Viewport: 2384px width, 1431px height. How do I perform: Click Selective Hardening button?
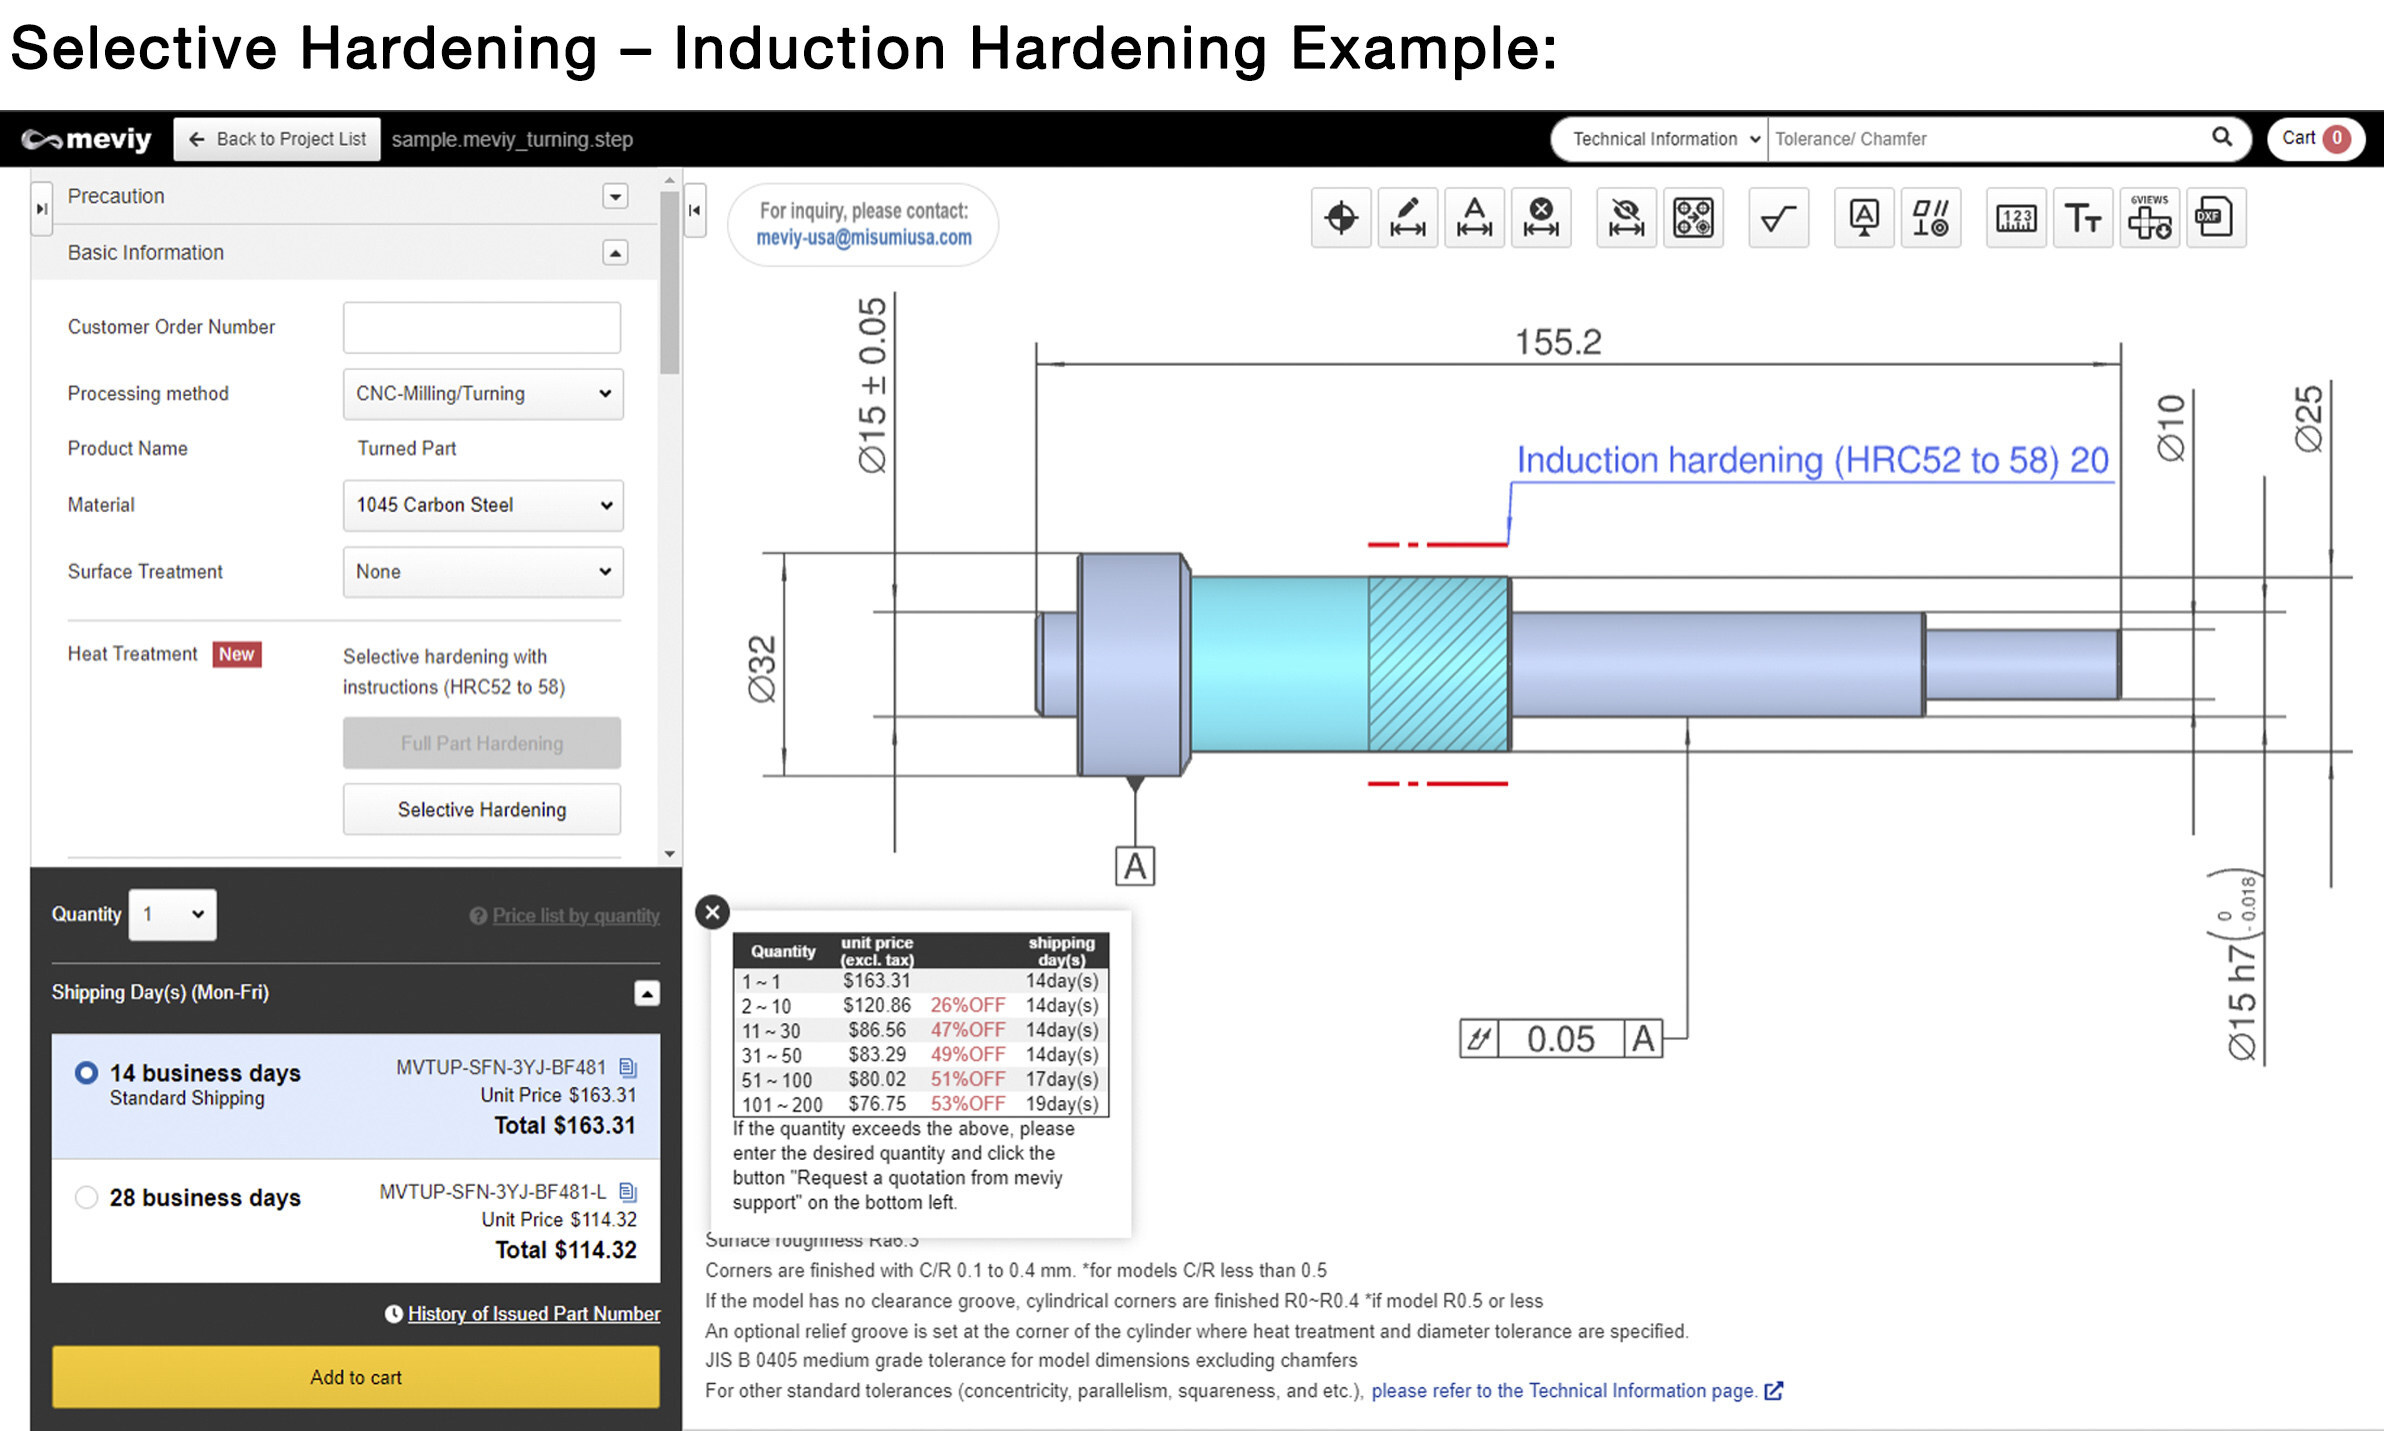pos(482,809)
